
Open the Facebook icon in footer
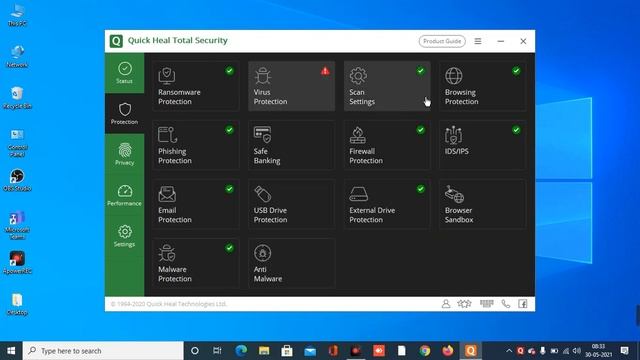(523, 304)
